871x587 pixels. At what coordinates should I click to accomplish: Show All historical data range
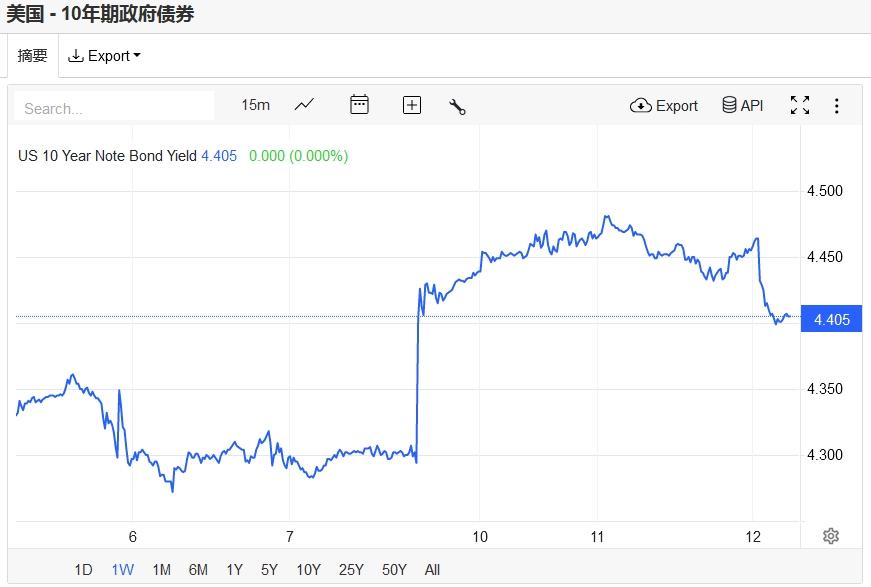pyautogui.click(x=432, y=570)
